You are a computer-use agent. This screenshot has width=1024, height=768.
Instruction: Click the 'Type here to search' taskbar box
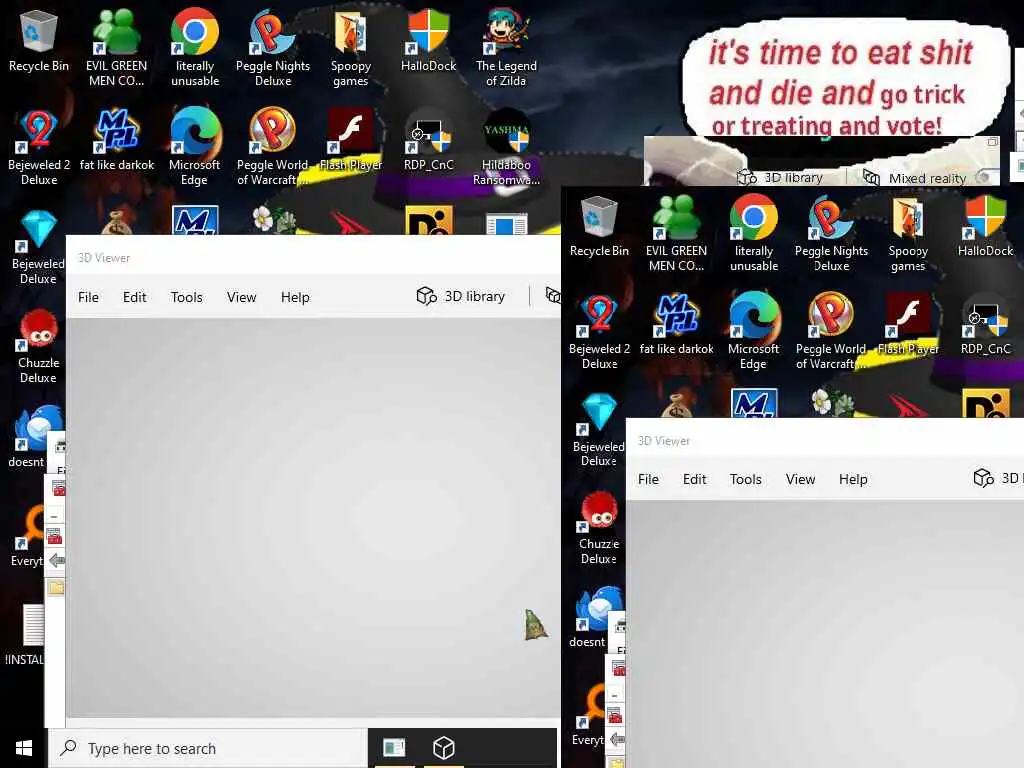208,748
